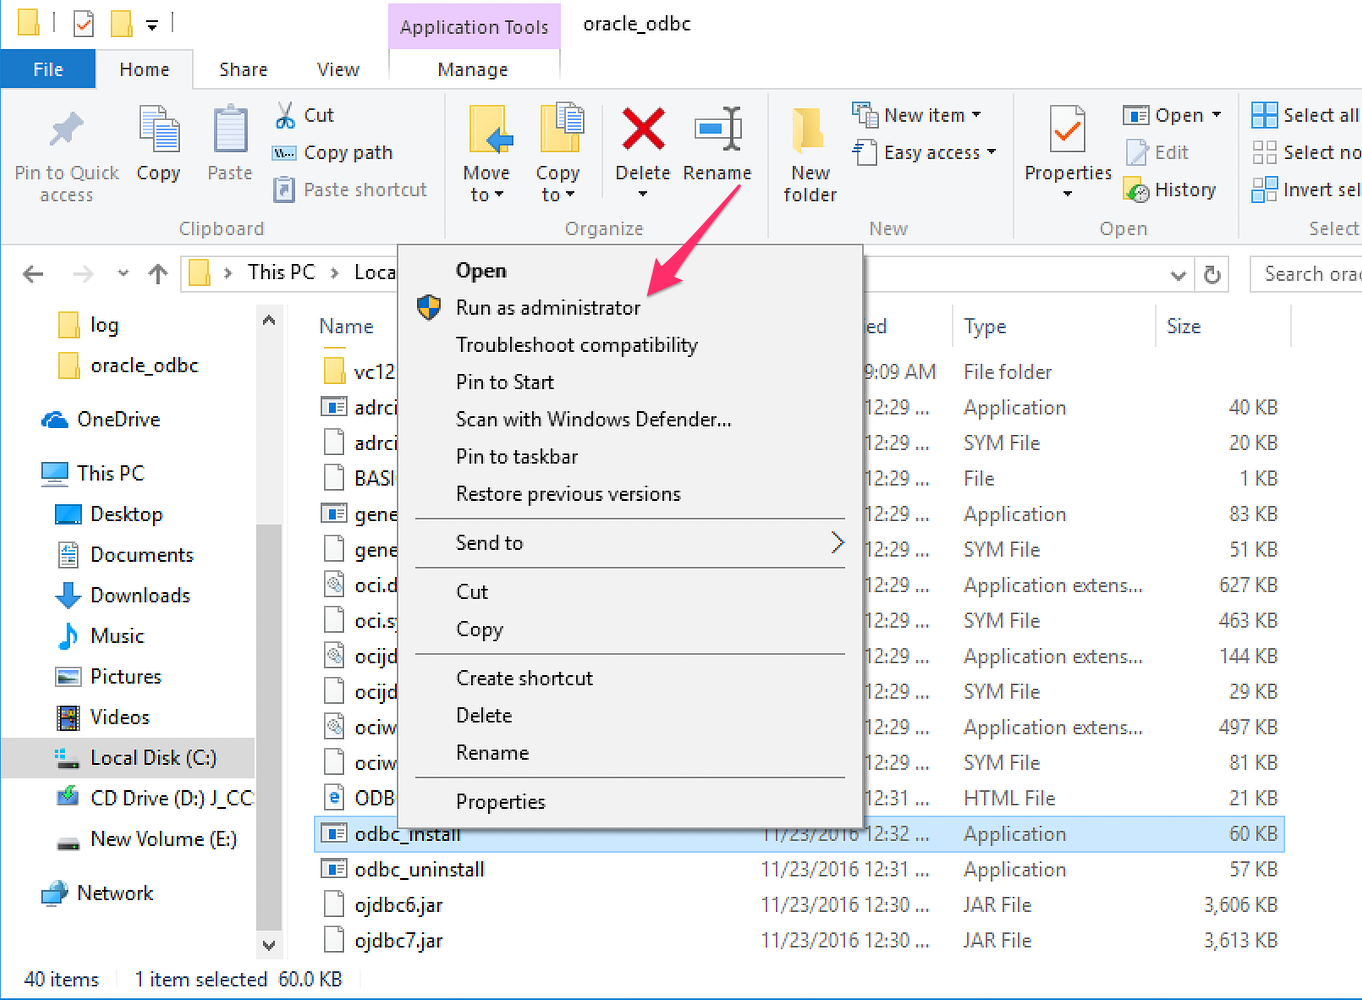The image size is (1362, 1000).
Task: Open Customize Quick Access Toolbar dropdown
Action: coord(152,23)
